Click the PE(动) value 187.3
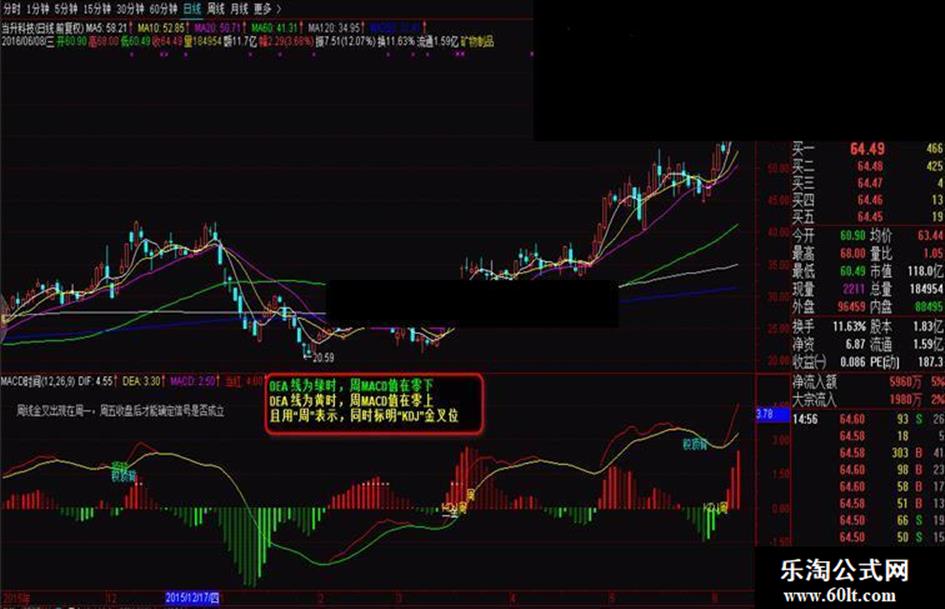This screenshot has height=609, width=945. 931,362
